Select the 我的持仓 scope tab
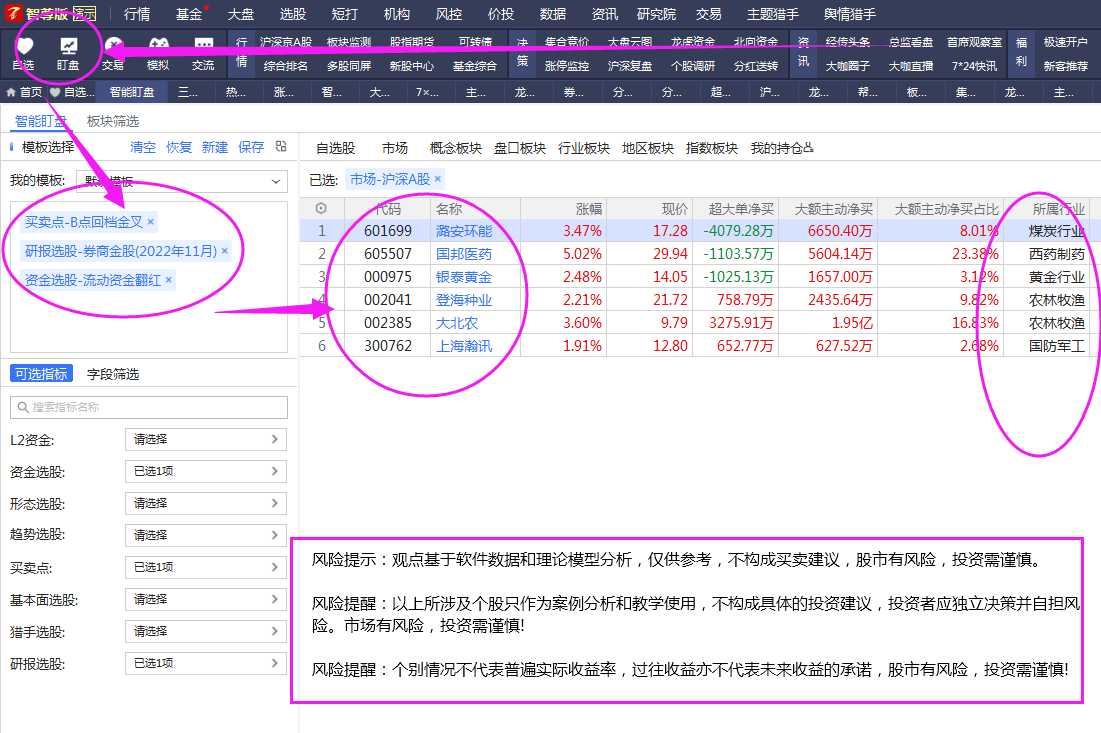 click(x=782, y=148)
